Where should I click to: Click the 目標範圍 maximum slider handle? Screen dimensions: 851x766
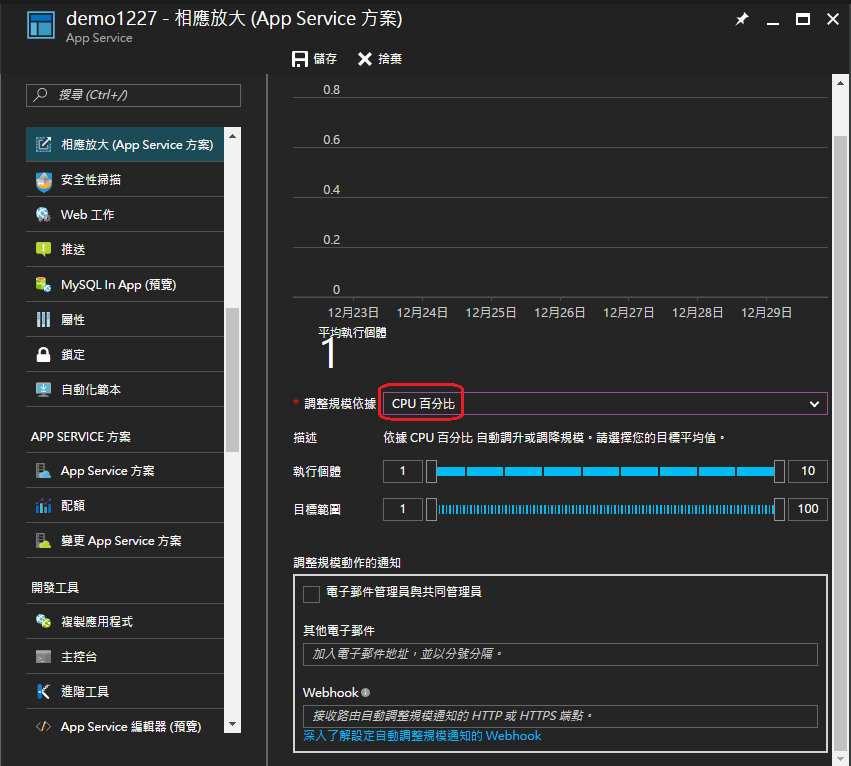click(x=779, y=509)
